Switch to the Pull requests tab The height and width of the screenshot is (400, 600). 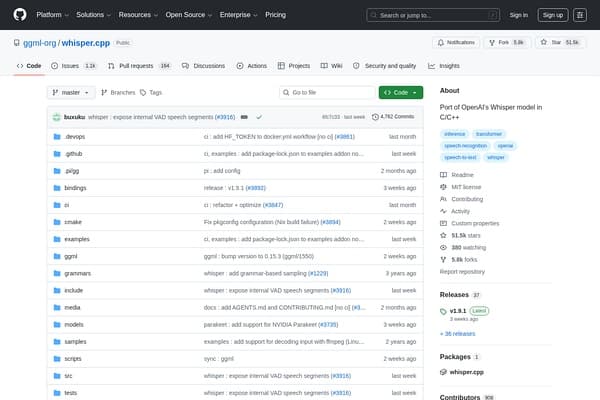coord(139,66)
